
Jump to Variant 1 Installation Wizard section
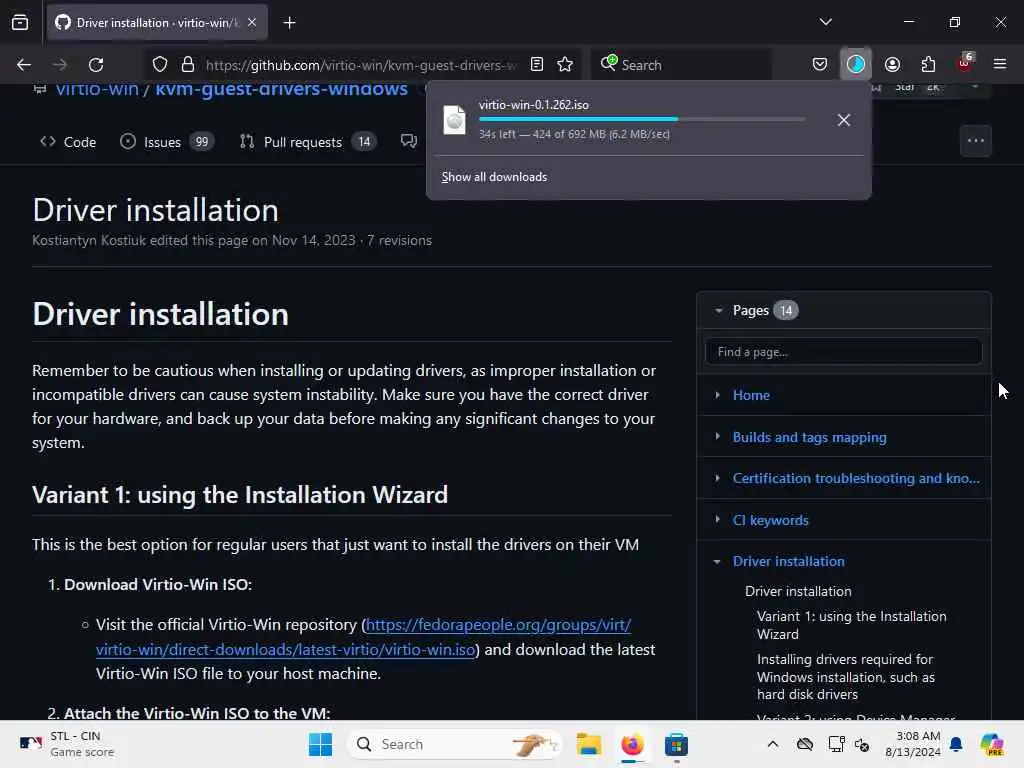coord(851,625)
